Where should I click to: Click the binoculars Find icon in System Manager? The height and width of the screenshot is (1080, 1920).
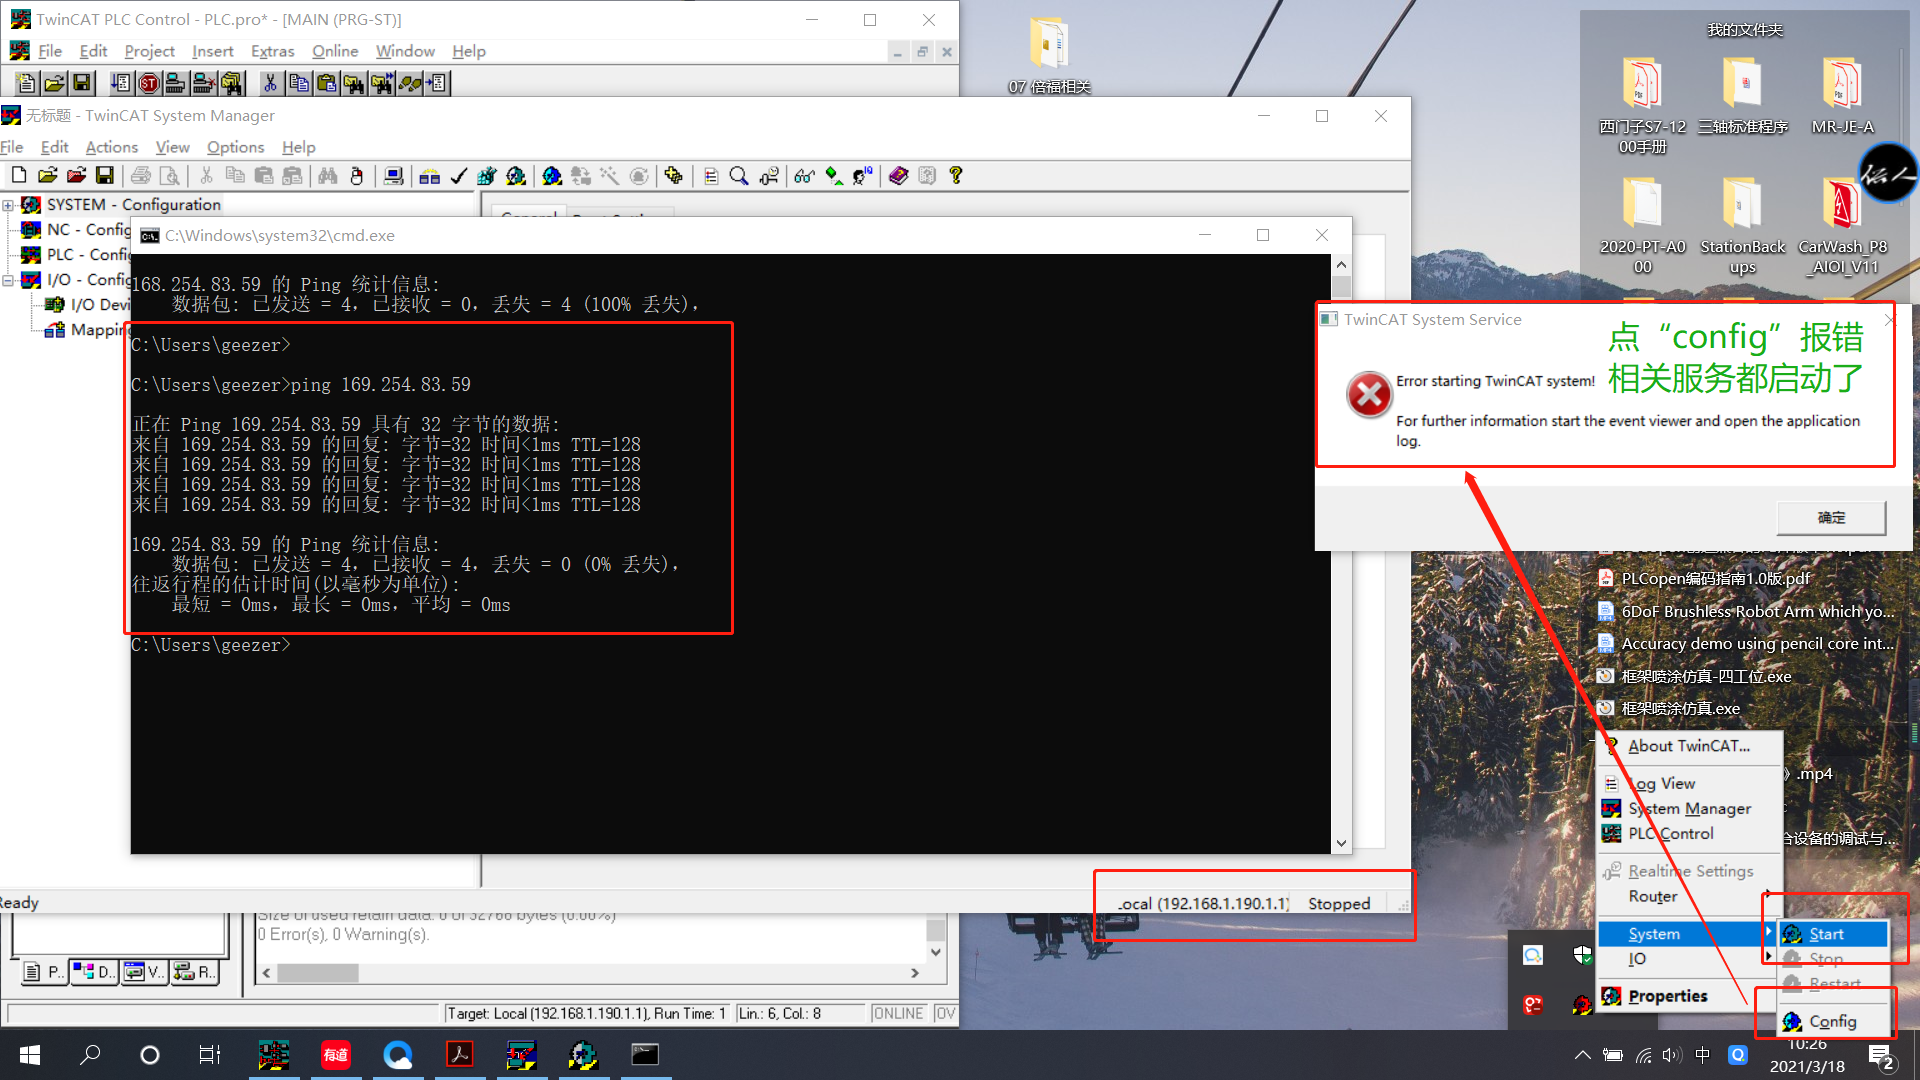(x=328, y=176)
